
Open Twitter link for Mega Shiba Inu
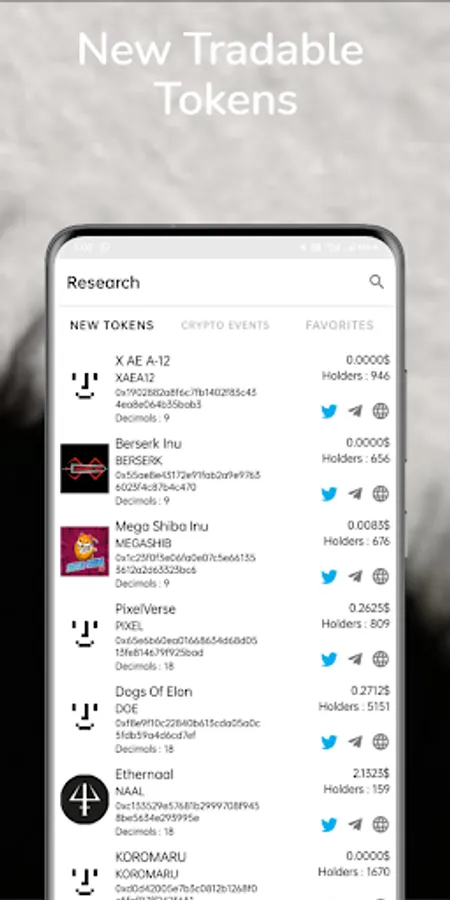pyautogui.click(x=329, y=576)
